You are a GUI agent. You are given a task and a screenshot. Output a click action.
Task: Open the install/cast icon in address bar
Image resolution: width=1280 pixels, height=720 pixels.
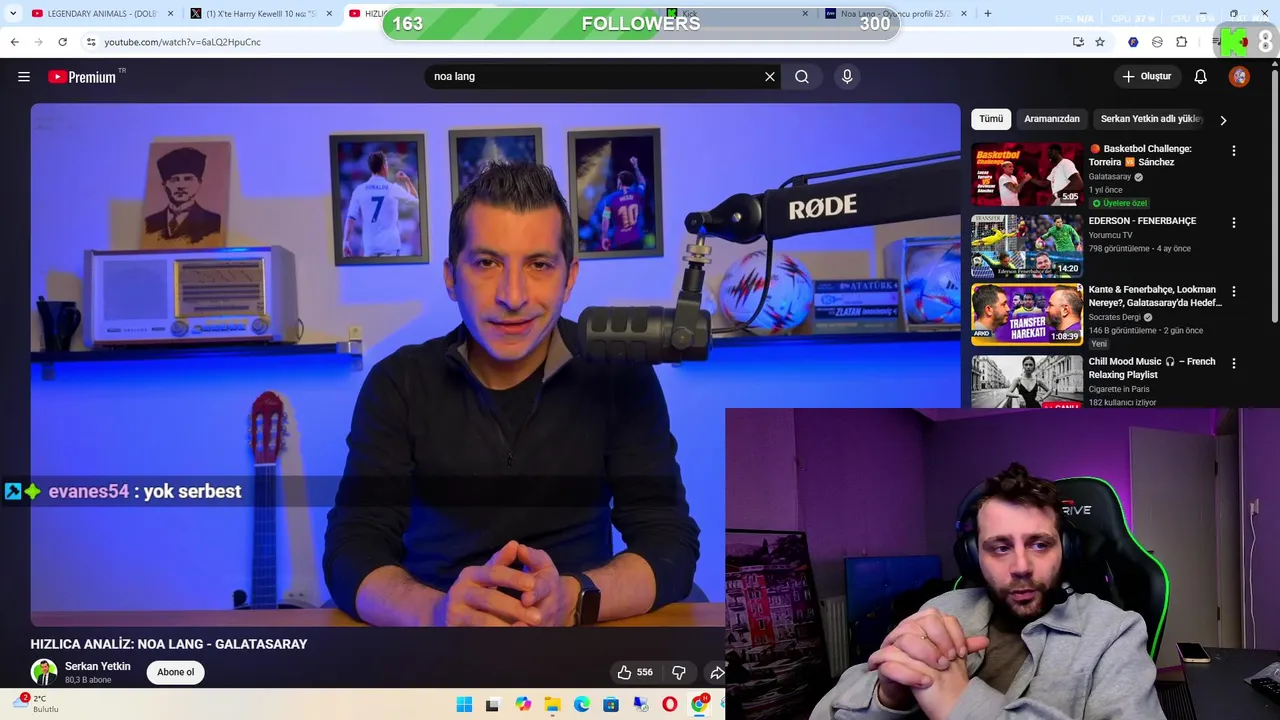coord(1078,42)
